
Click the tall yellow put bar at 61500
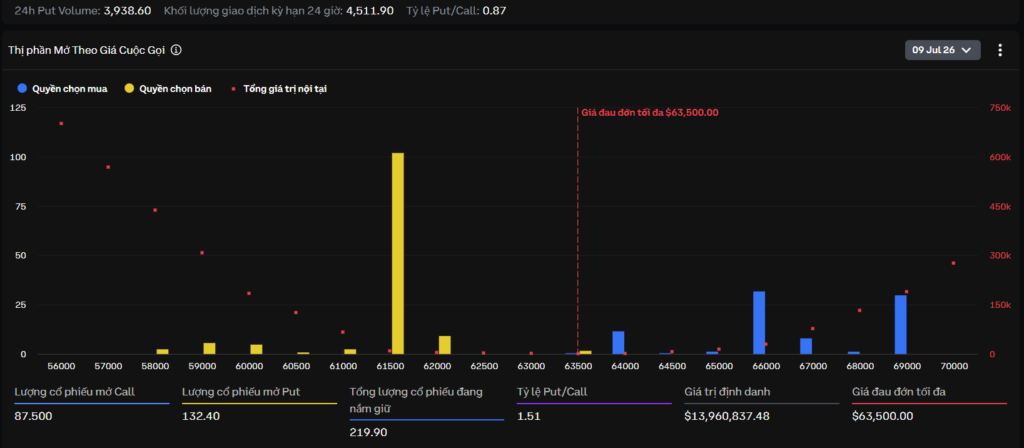398,253
